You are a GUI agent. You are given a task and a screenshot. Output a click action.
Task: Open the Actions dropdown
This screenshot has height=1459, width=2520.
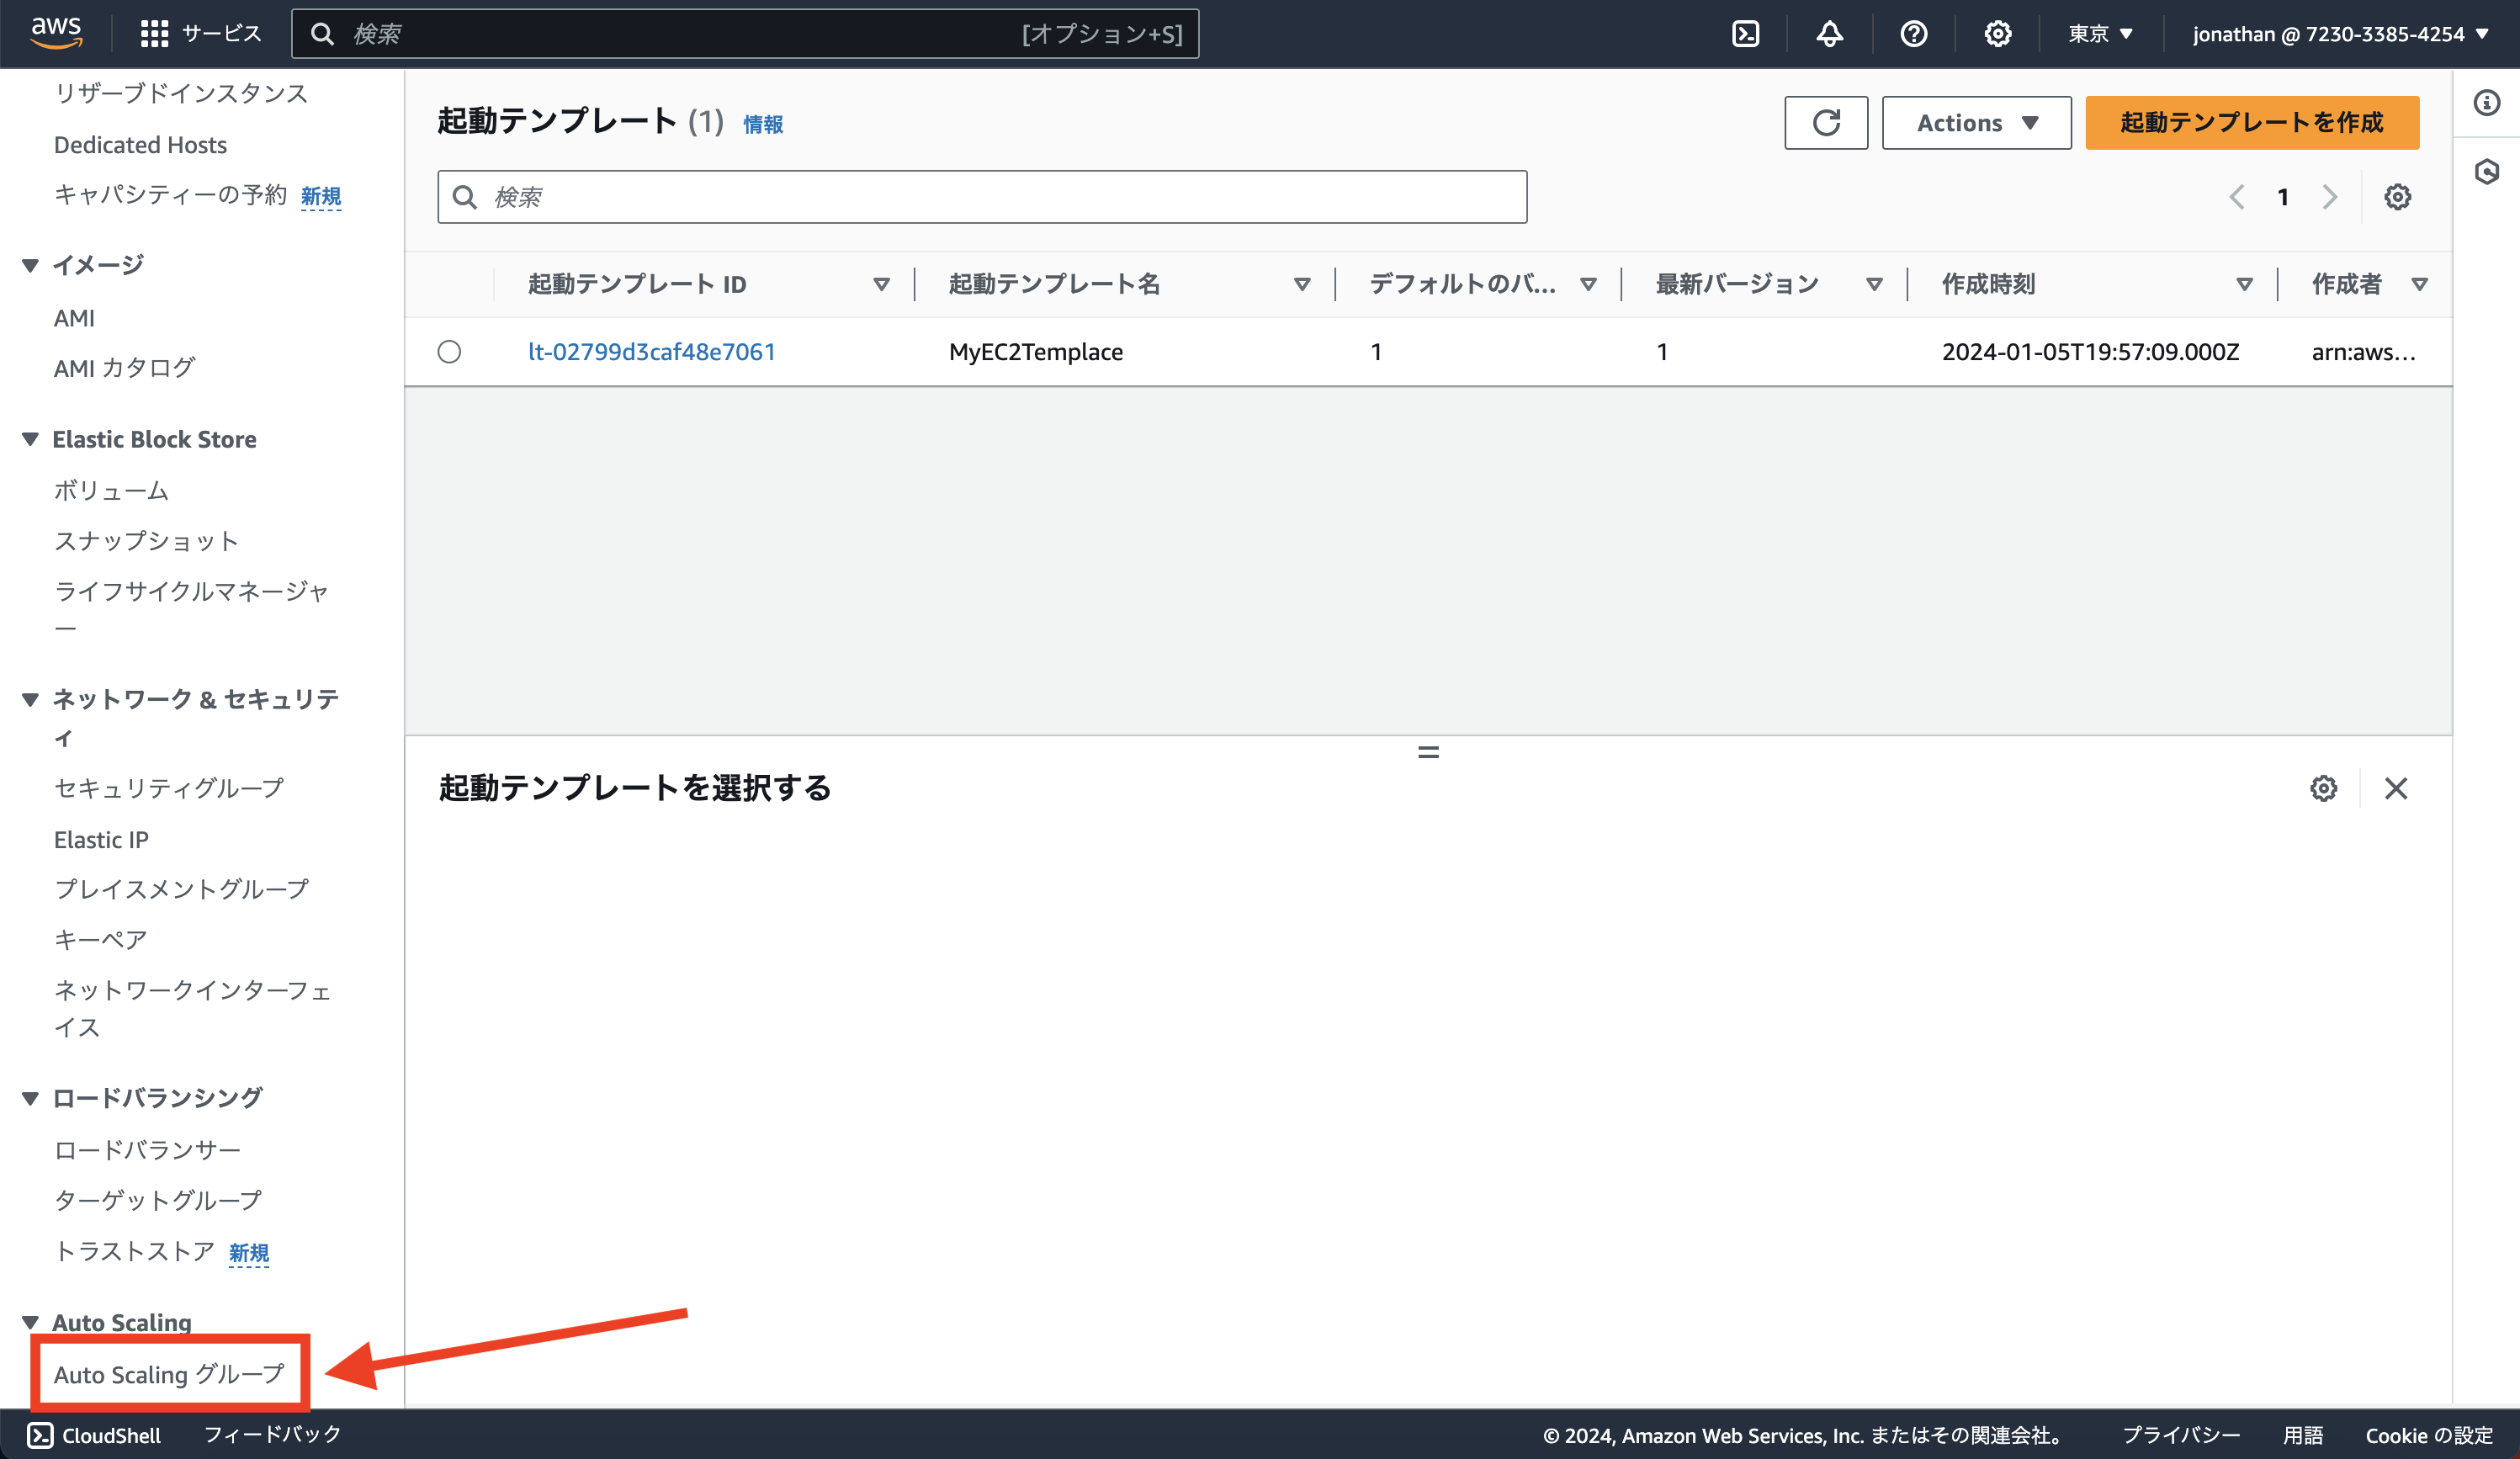1976,122
